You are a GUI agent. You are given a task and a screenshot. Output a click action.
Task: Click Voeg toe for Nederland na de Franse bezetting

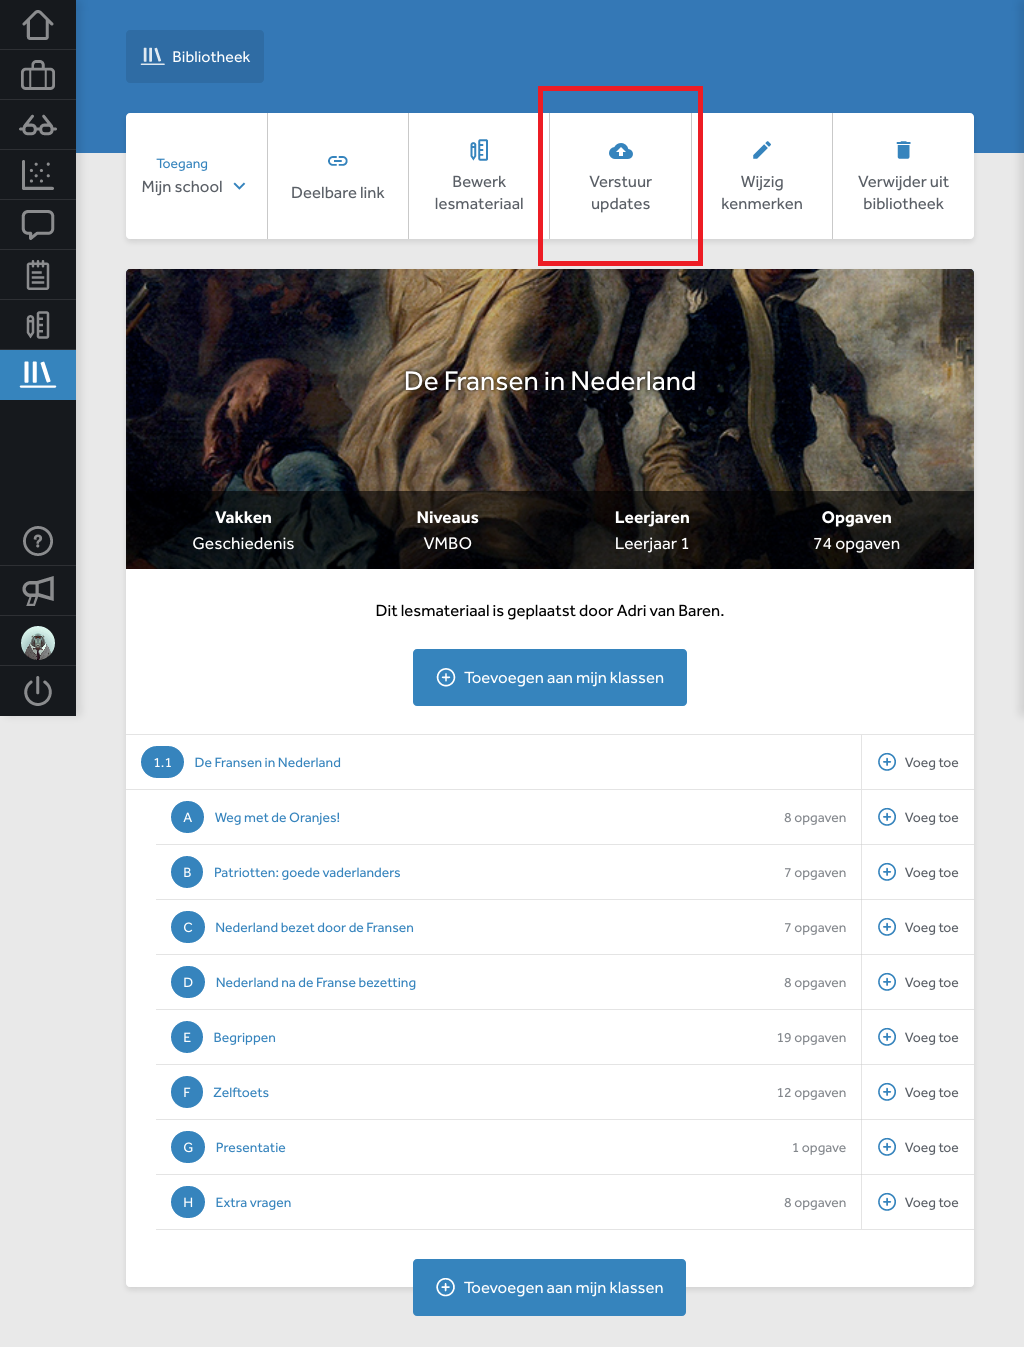click(918, 982)
